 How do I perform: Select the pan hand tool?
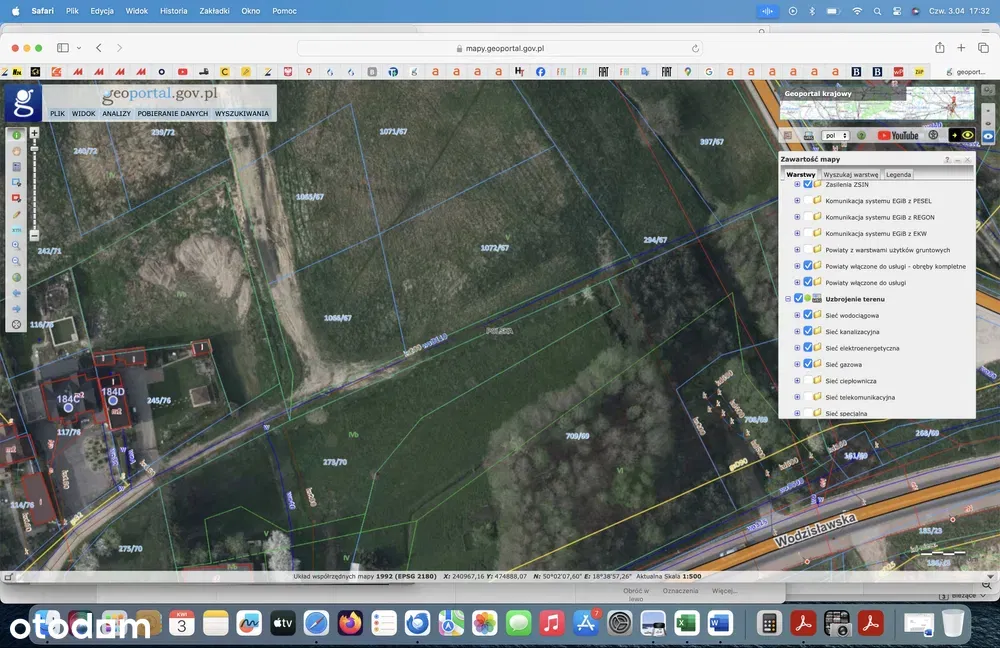(17, 151)
